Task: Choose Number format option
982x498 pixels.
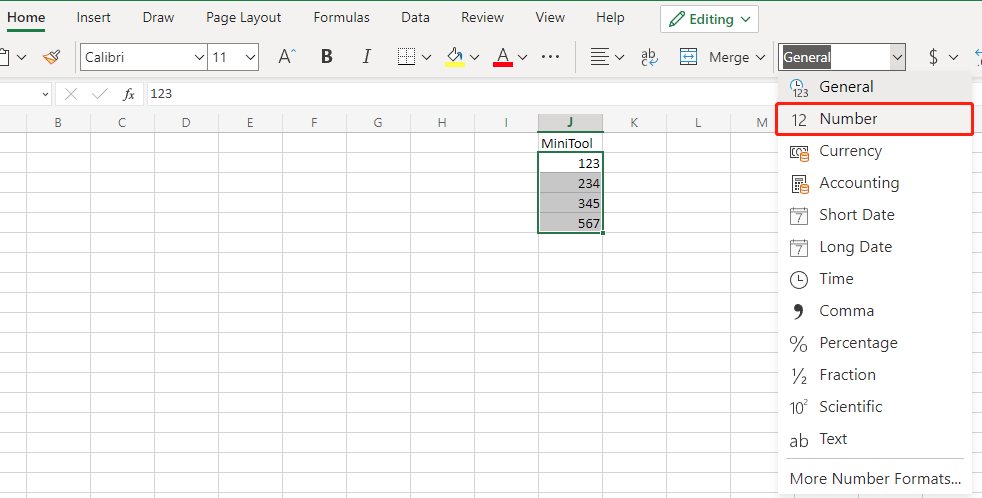Action: [876, 119]
